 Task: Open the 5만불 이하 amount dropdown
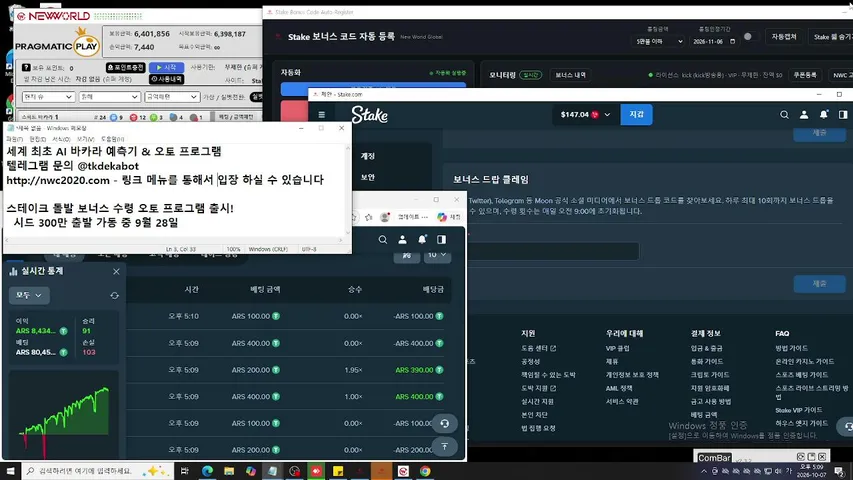(658, 41)
